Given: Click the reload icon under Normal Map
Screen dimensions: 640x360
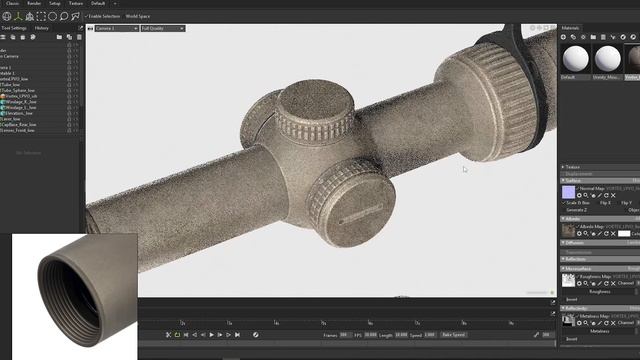Looking at the screenshot, I should point(606,196).
